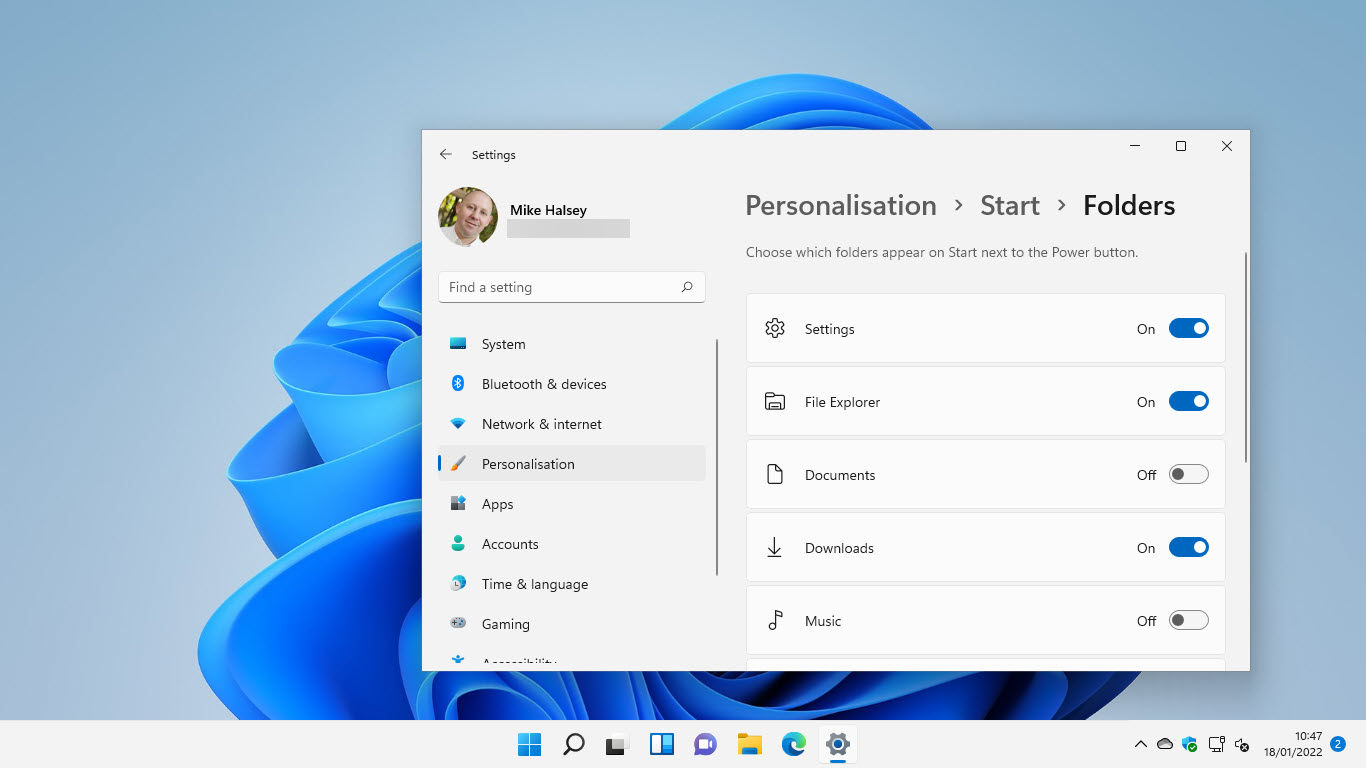The image size is (1366, 768).
Task: Click the 'On' label in Downloads row
Action: pyautogui.click(x=1146, y=548)
